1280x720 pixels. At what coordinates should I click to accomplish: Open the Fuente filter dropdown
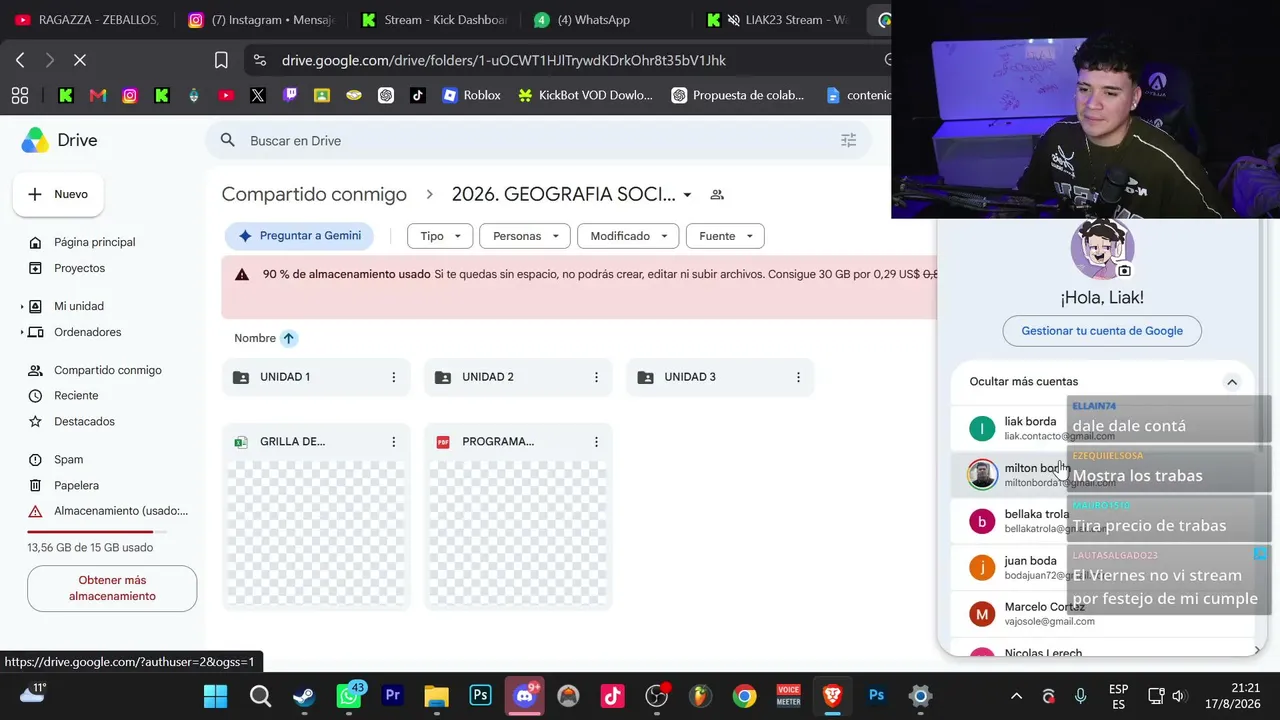pyautogui.click(x=725, y=236)
